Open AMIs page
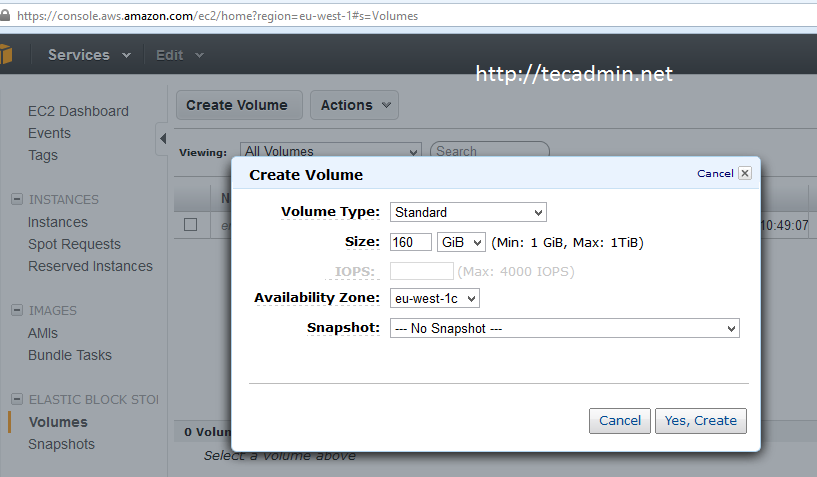817x477 pixels. (43, 333)
